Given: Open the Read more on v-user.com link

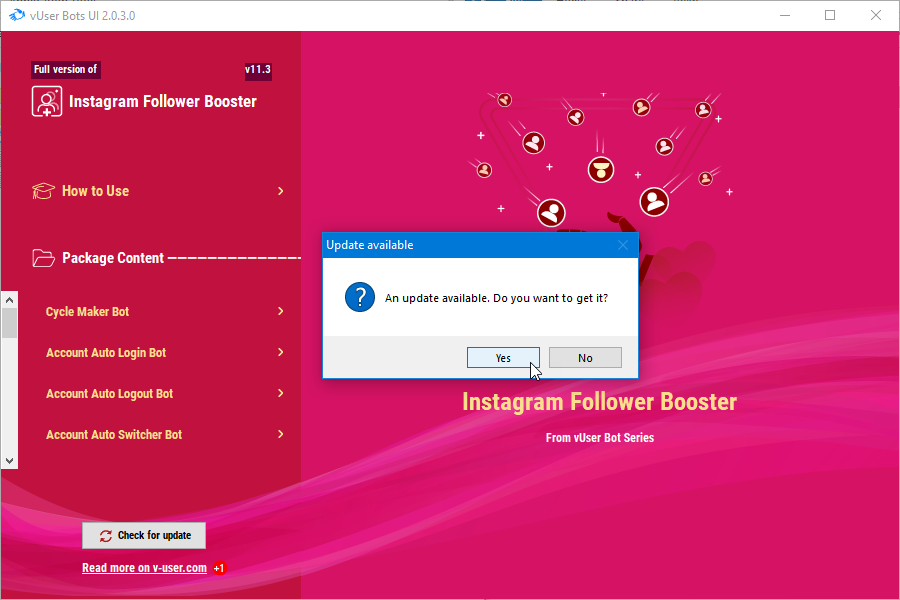Looking at the screenshot, I should point(144,568).
